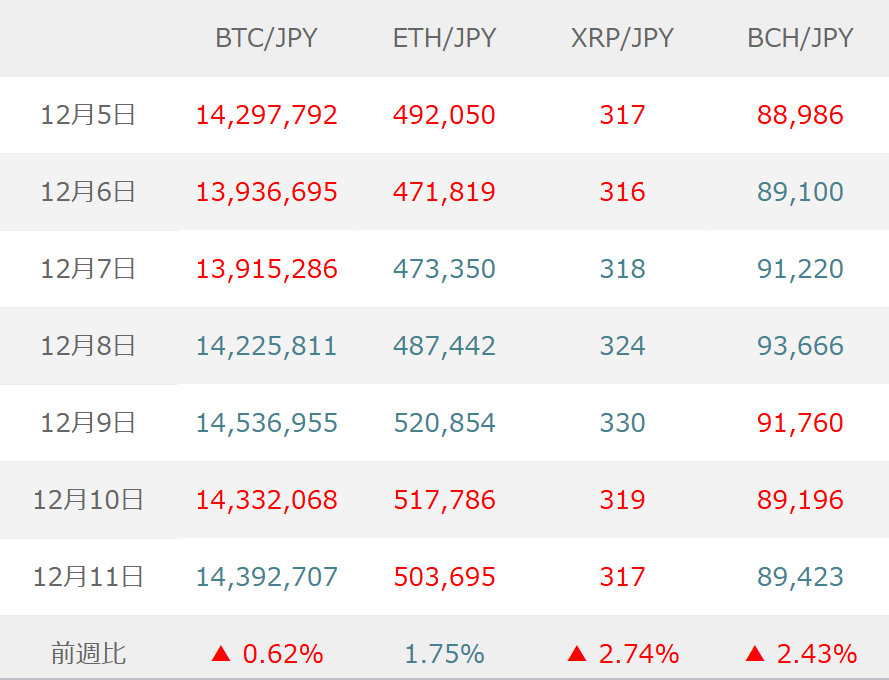The width and height of the screenshot is (889, 680).
Task: Click BTC price 14,297,792
Action: coord(266,115)
